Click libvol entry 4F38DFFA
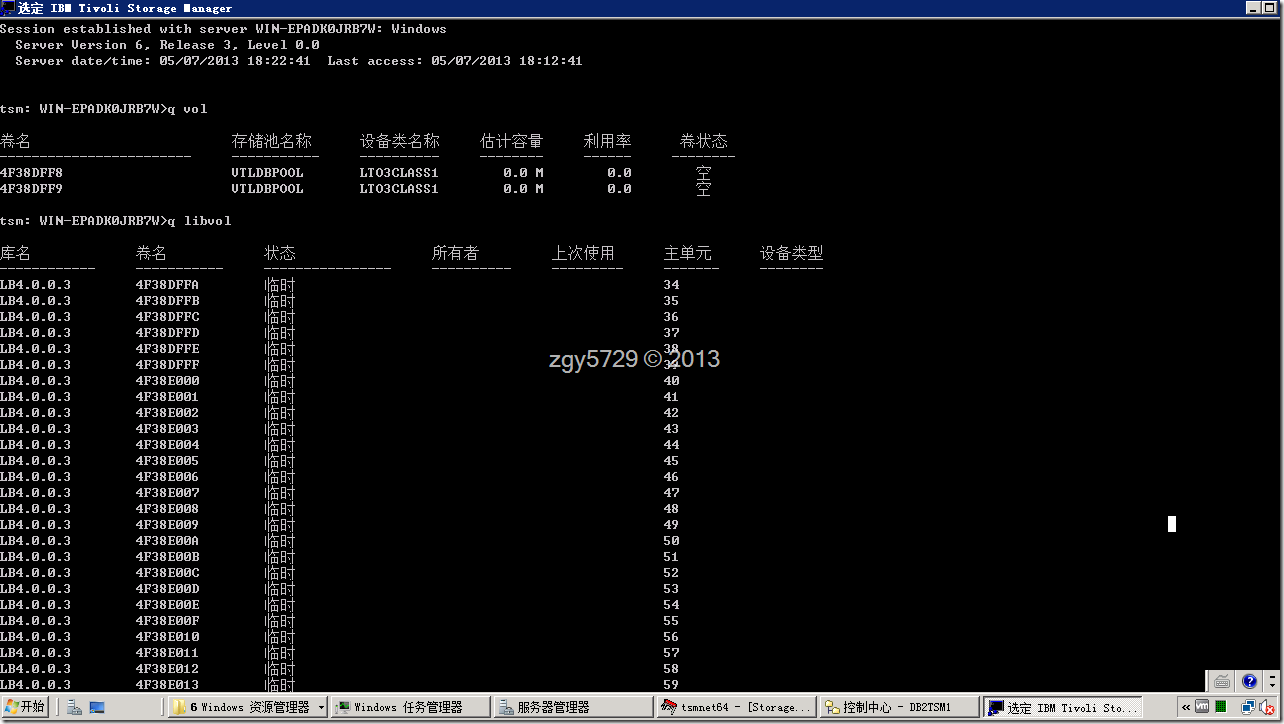 [x=167, y=284]
